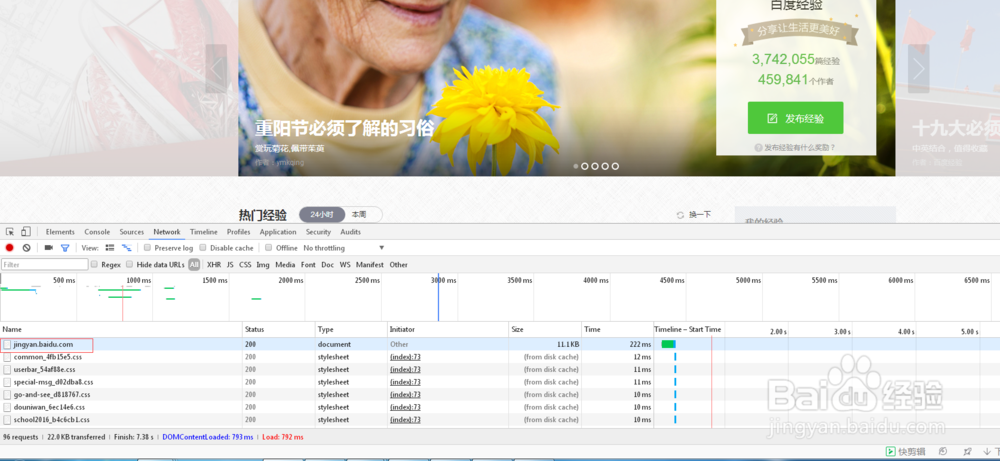Select the 24小时 toggle
1000x461 pixels.
click(x=322, y=215)
